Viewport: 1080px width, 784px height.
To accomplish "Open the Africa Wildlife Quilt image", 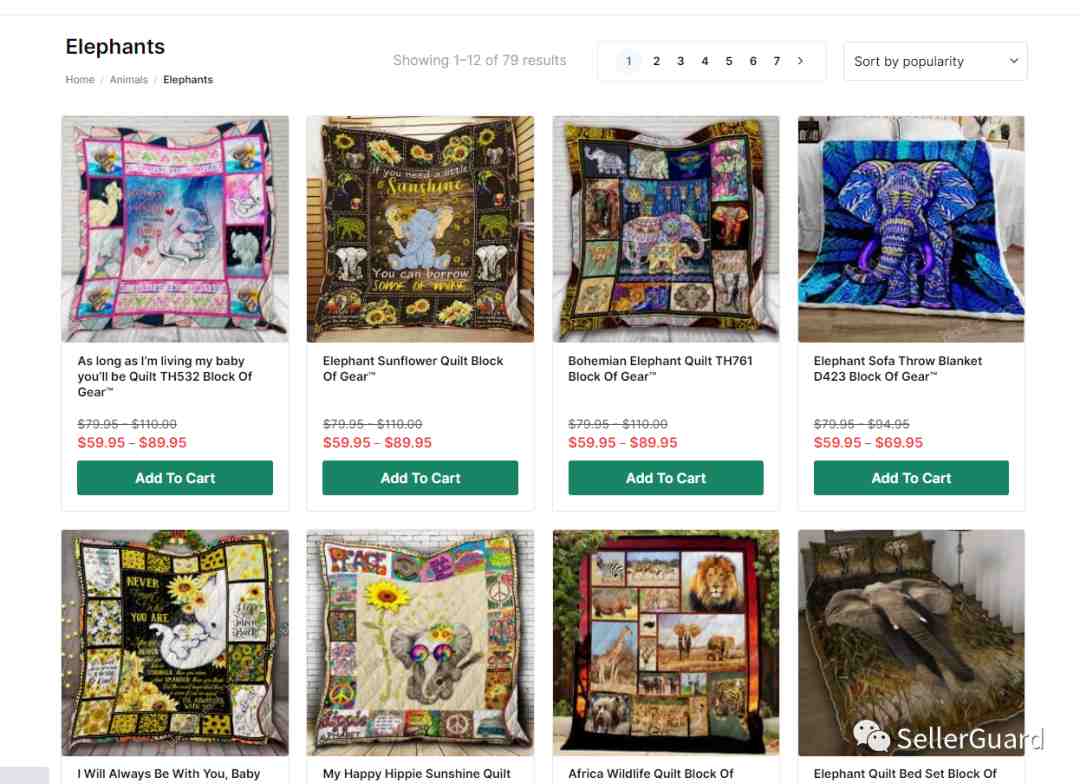I will [x=665, y=643].
